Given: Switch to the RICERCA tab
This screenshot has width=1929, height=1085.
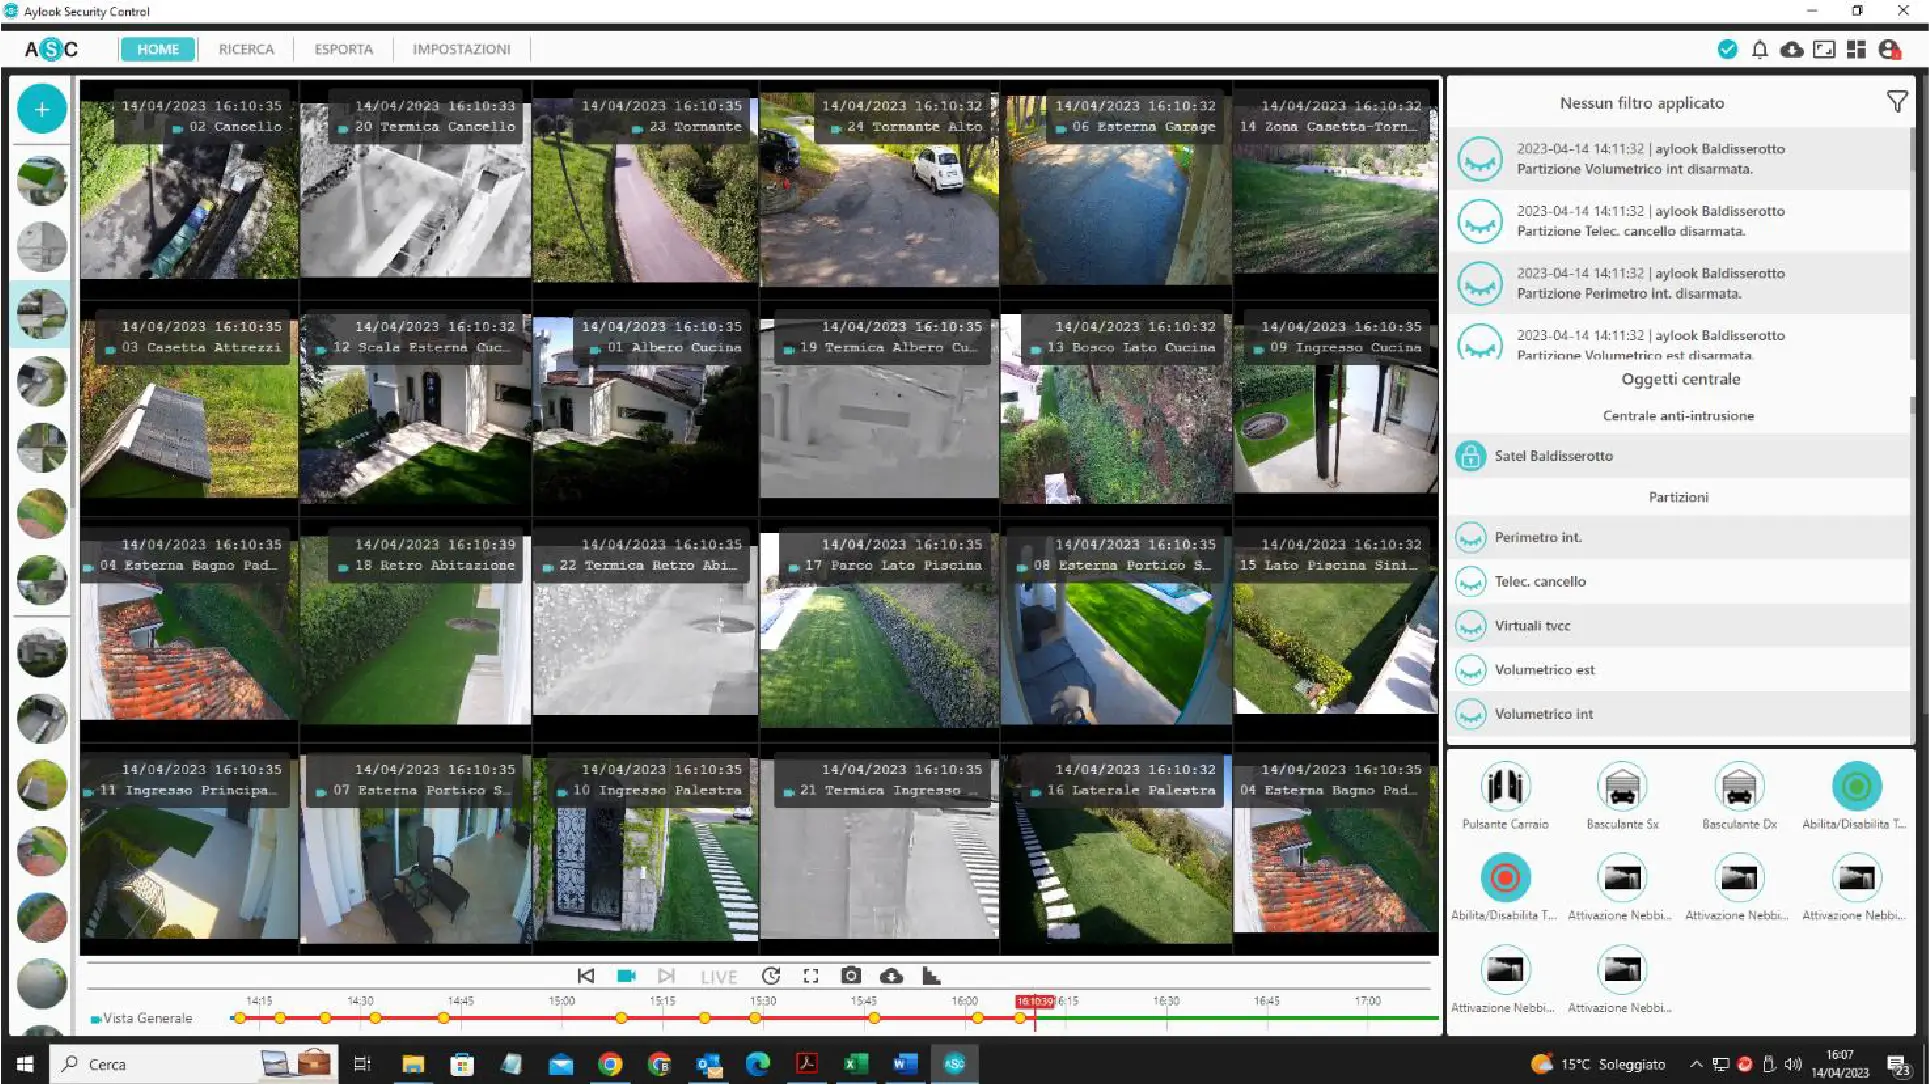Looking at the screenshot, I should [x=246, y=49].
